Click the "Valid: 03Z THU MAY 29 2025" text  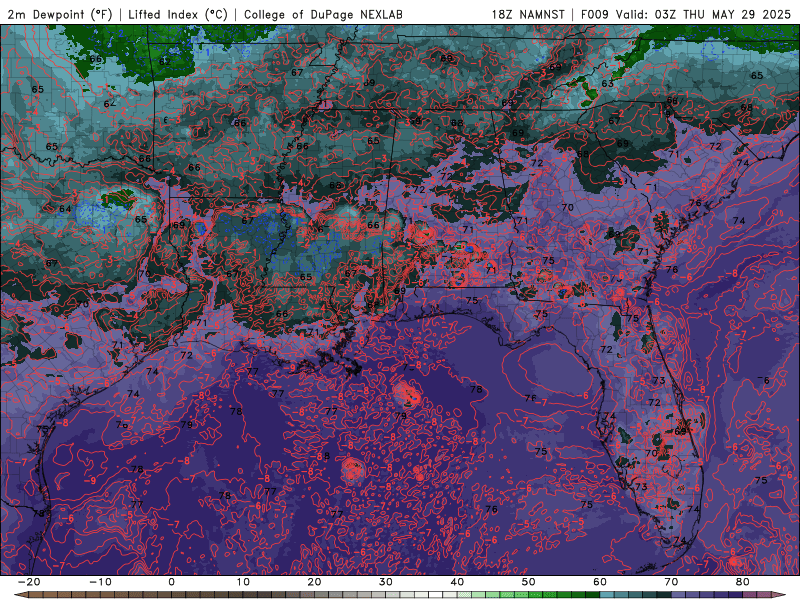click(703, 14)
